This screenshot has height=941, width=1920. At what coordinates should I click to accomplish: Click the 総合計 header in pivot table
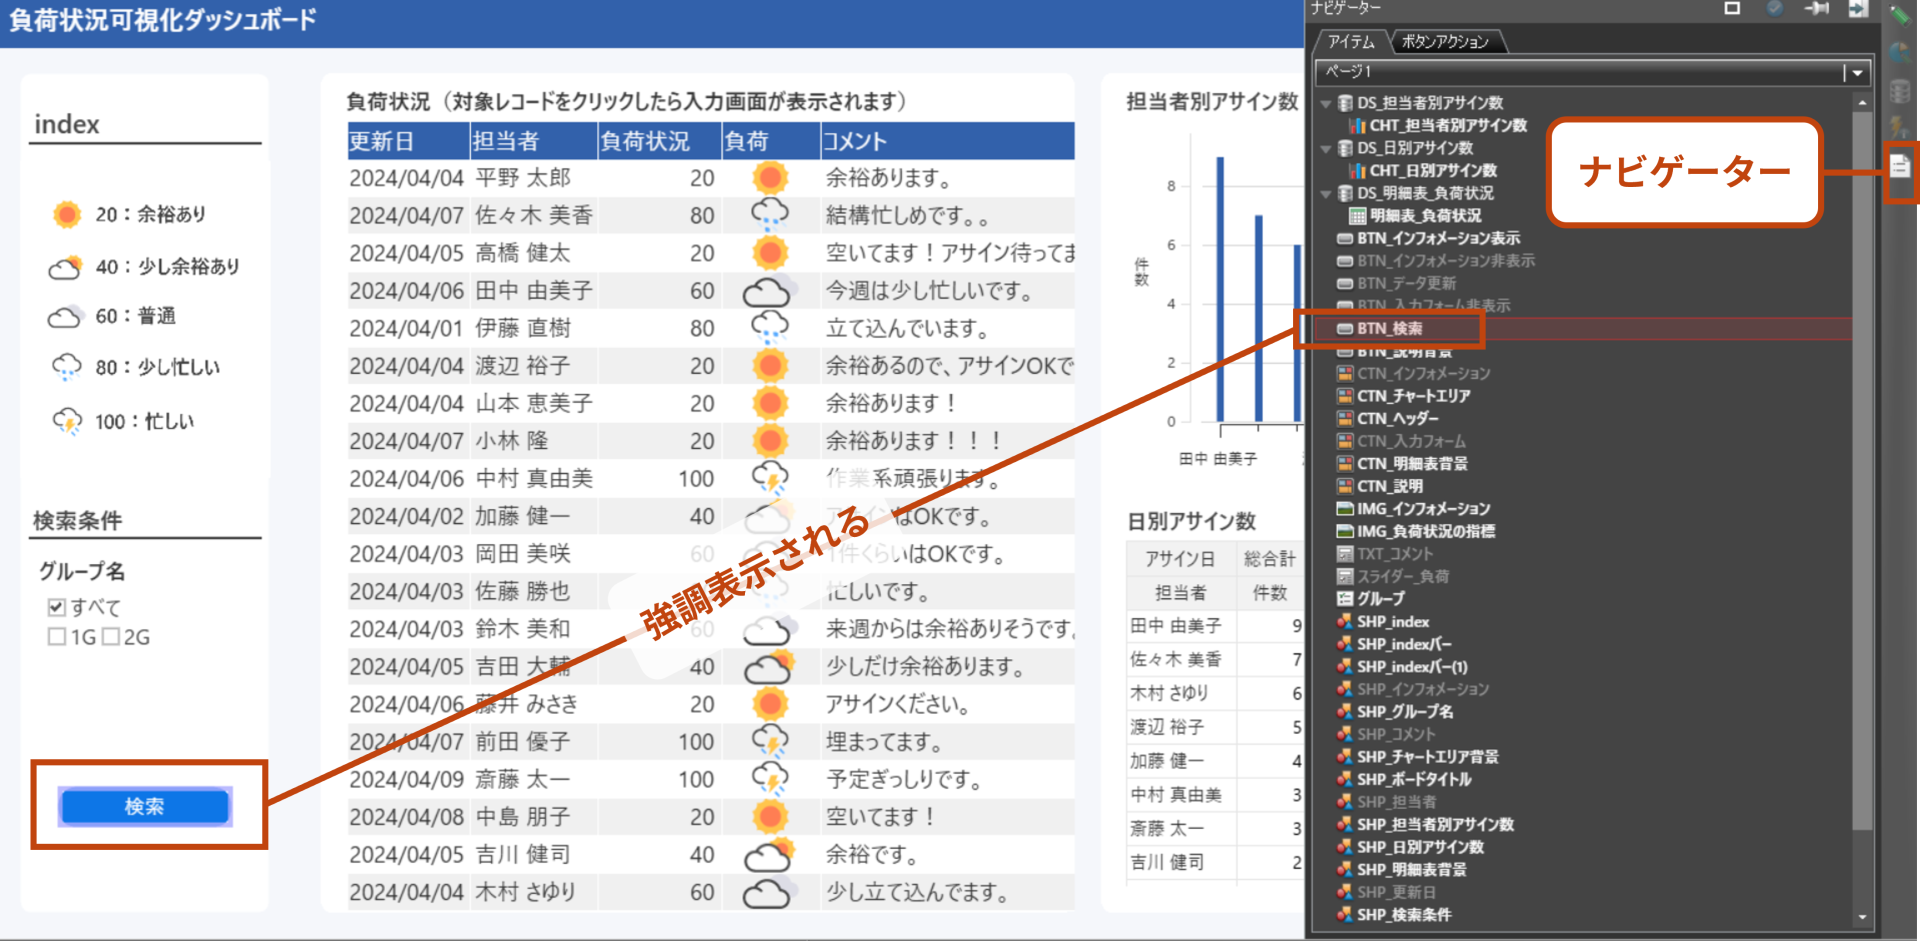(x=1269, y=559)
